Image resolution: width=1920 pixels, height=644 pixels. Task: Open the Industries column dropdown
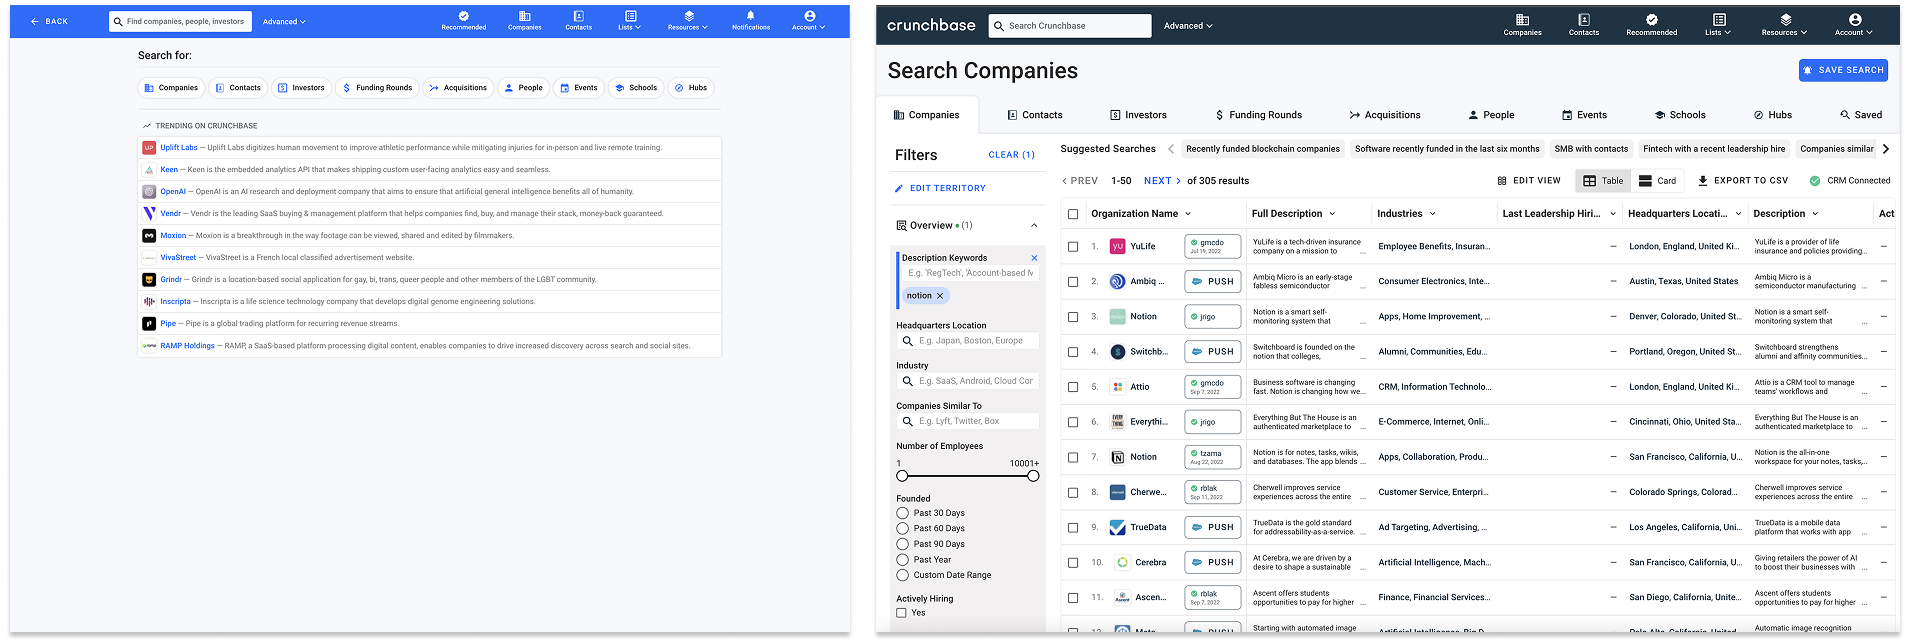coord(1432,214)
